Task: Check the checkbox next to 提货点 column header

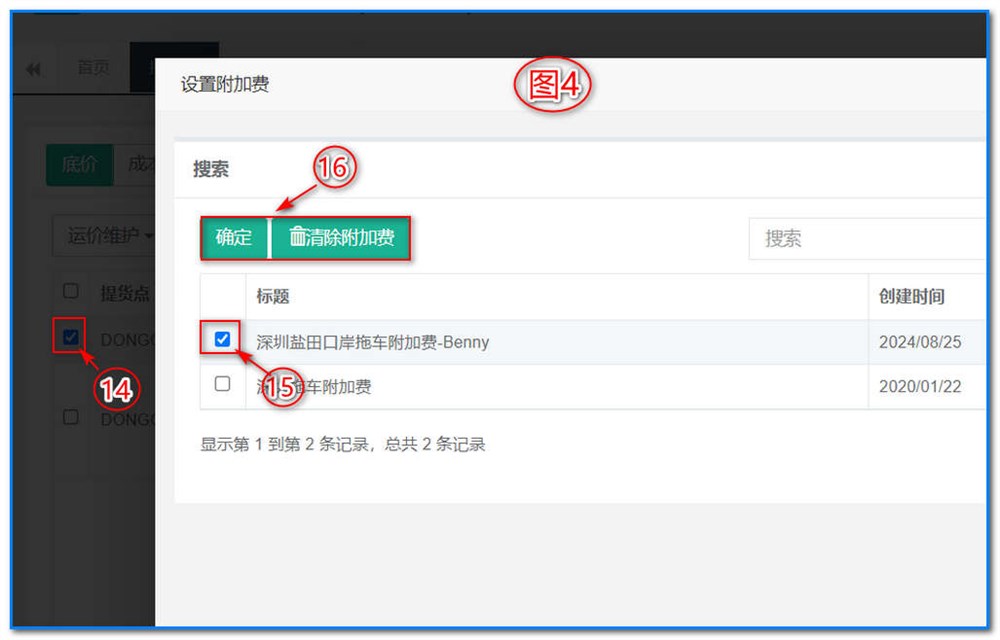Action: click(x=70, y=291)
